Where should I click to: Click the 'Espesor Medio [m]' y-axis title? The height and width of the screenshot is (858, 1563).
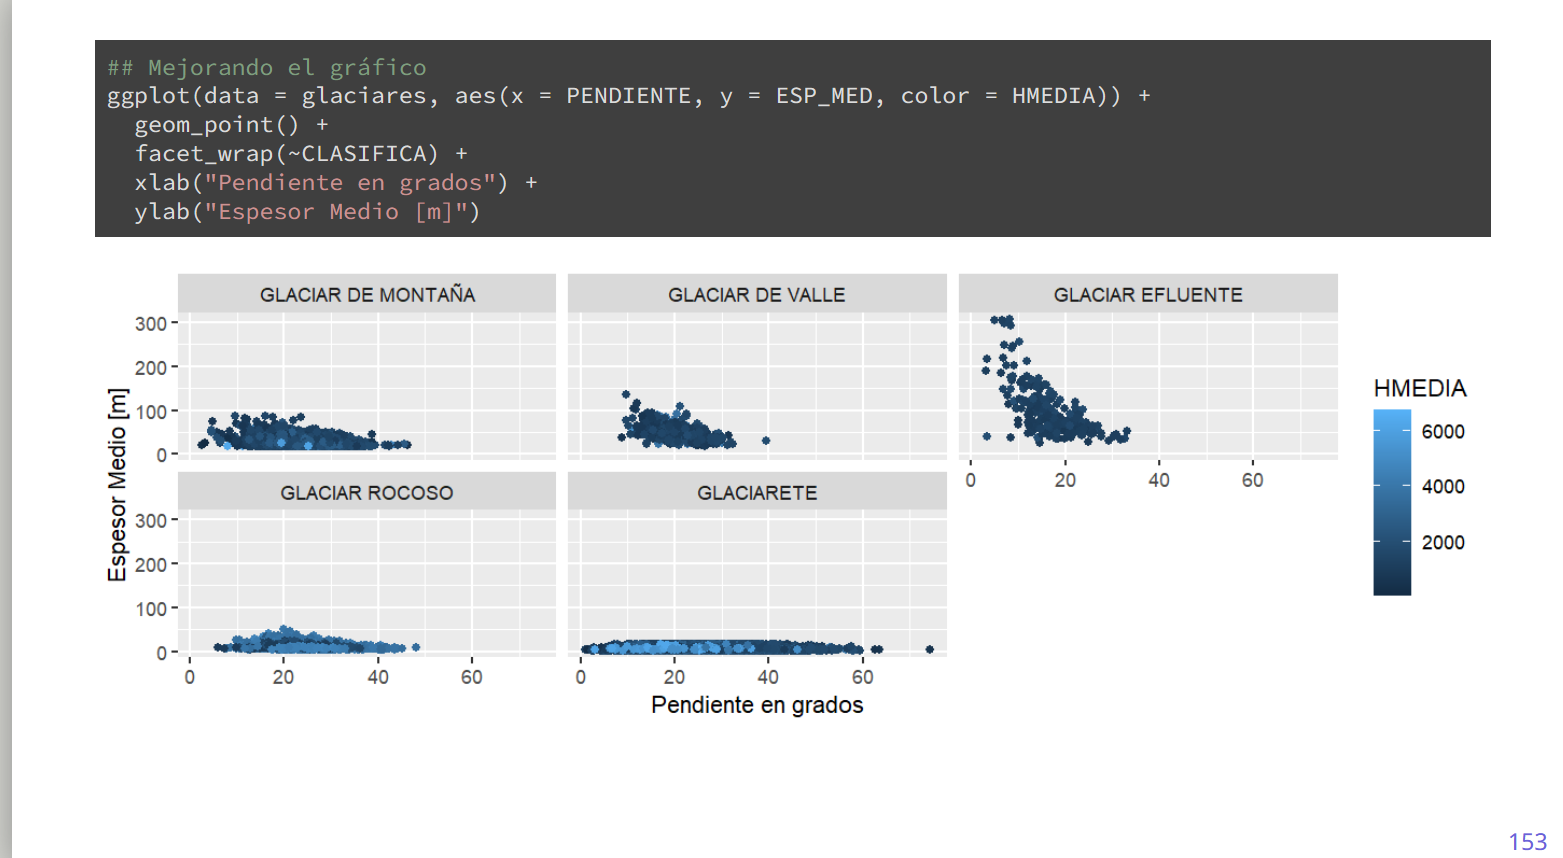pyautogui.click(x=118, y=485)
